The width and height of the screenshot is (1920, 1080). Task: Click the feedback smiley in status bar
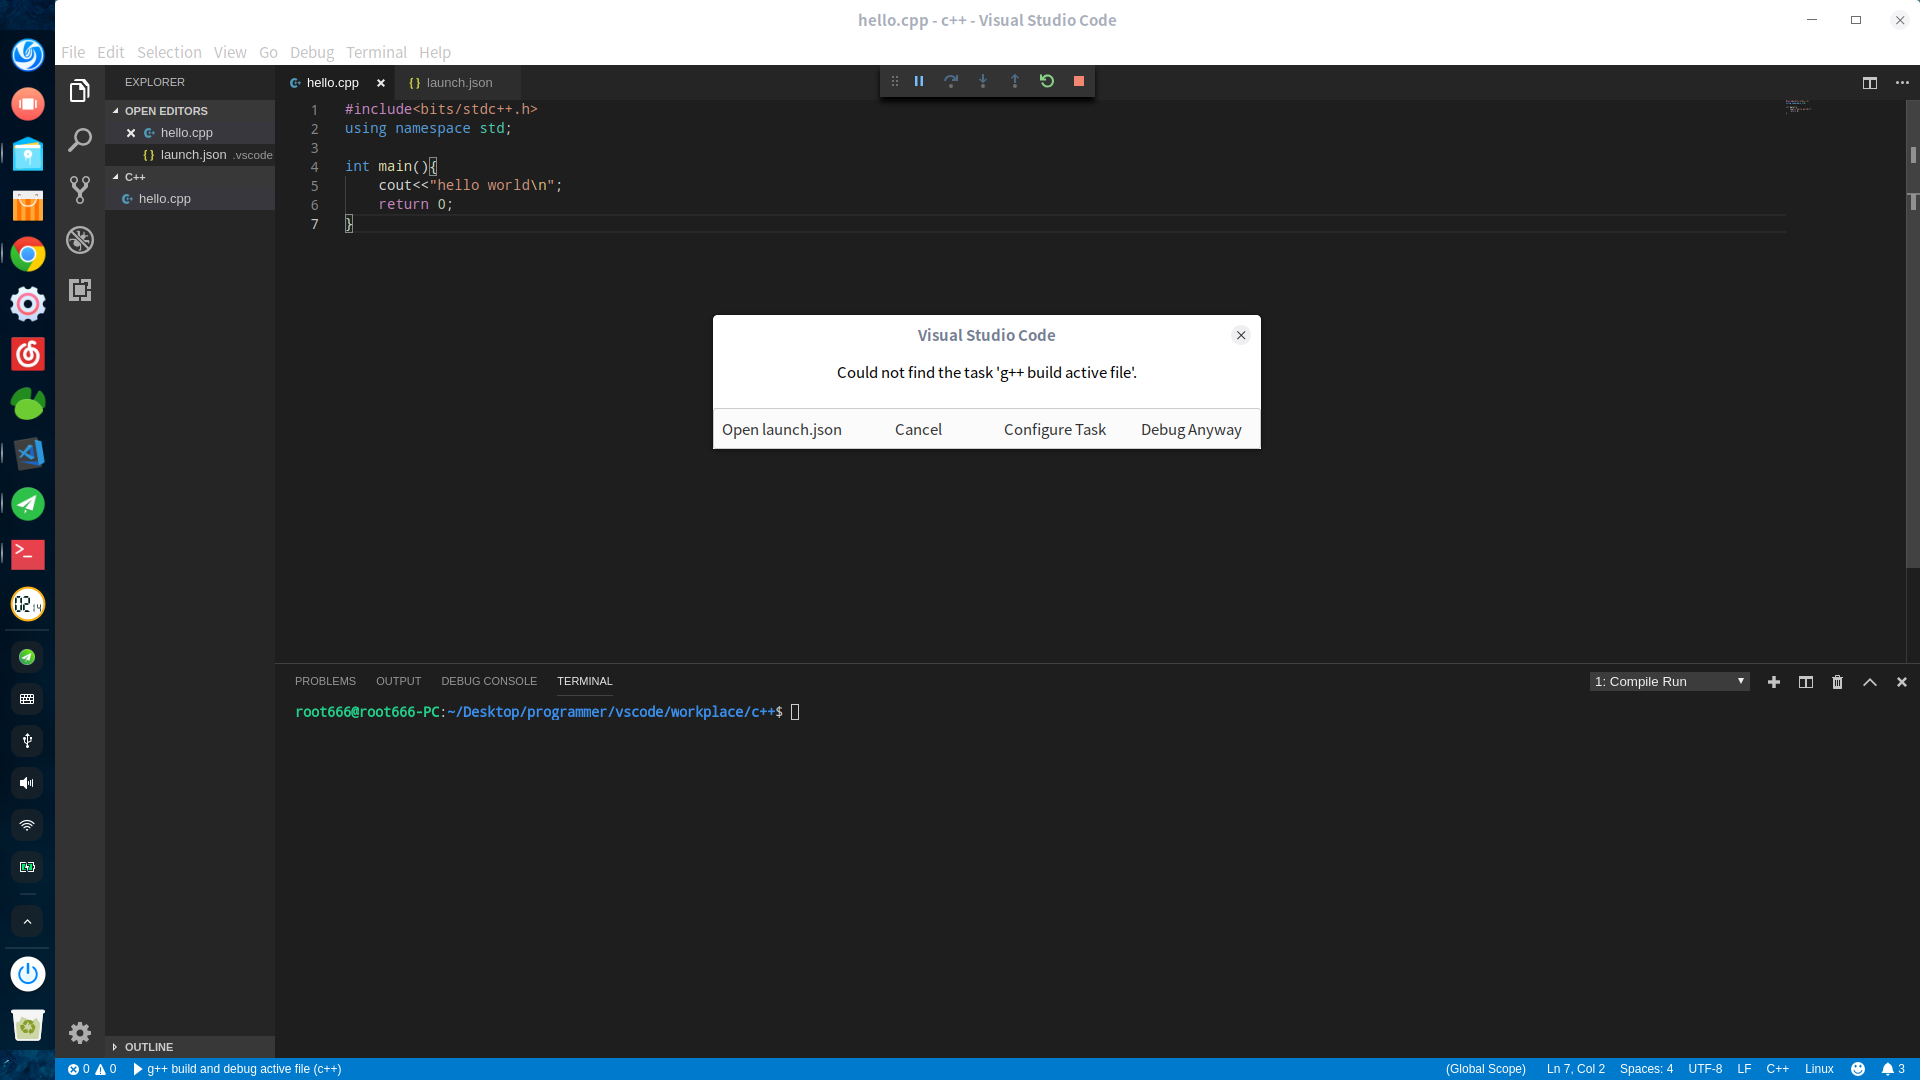1858,1069
